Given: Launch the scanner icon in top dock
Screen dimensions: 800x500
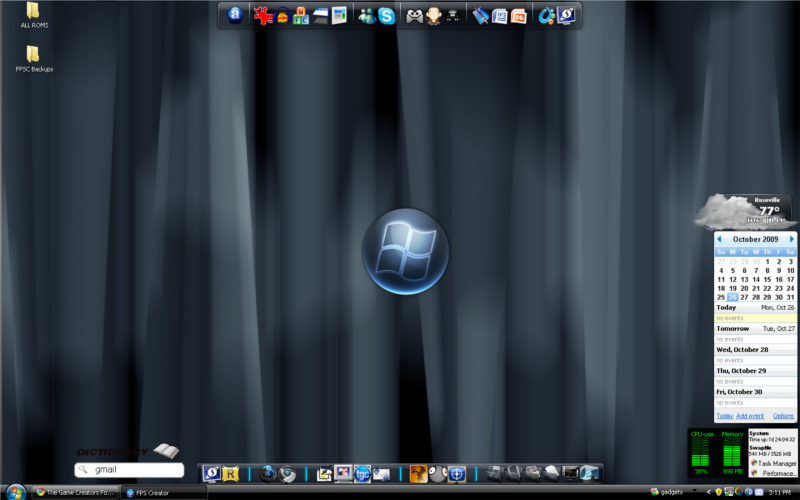Looking at the screenshot, I should click(320, 16).
